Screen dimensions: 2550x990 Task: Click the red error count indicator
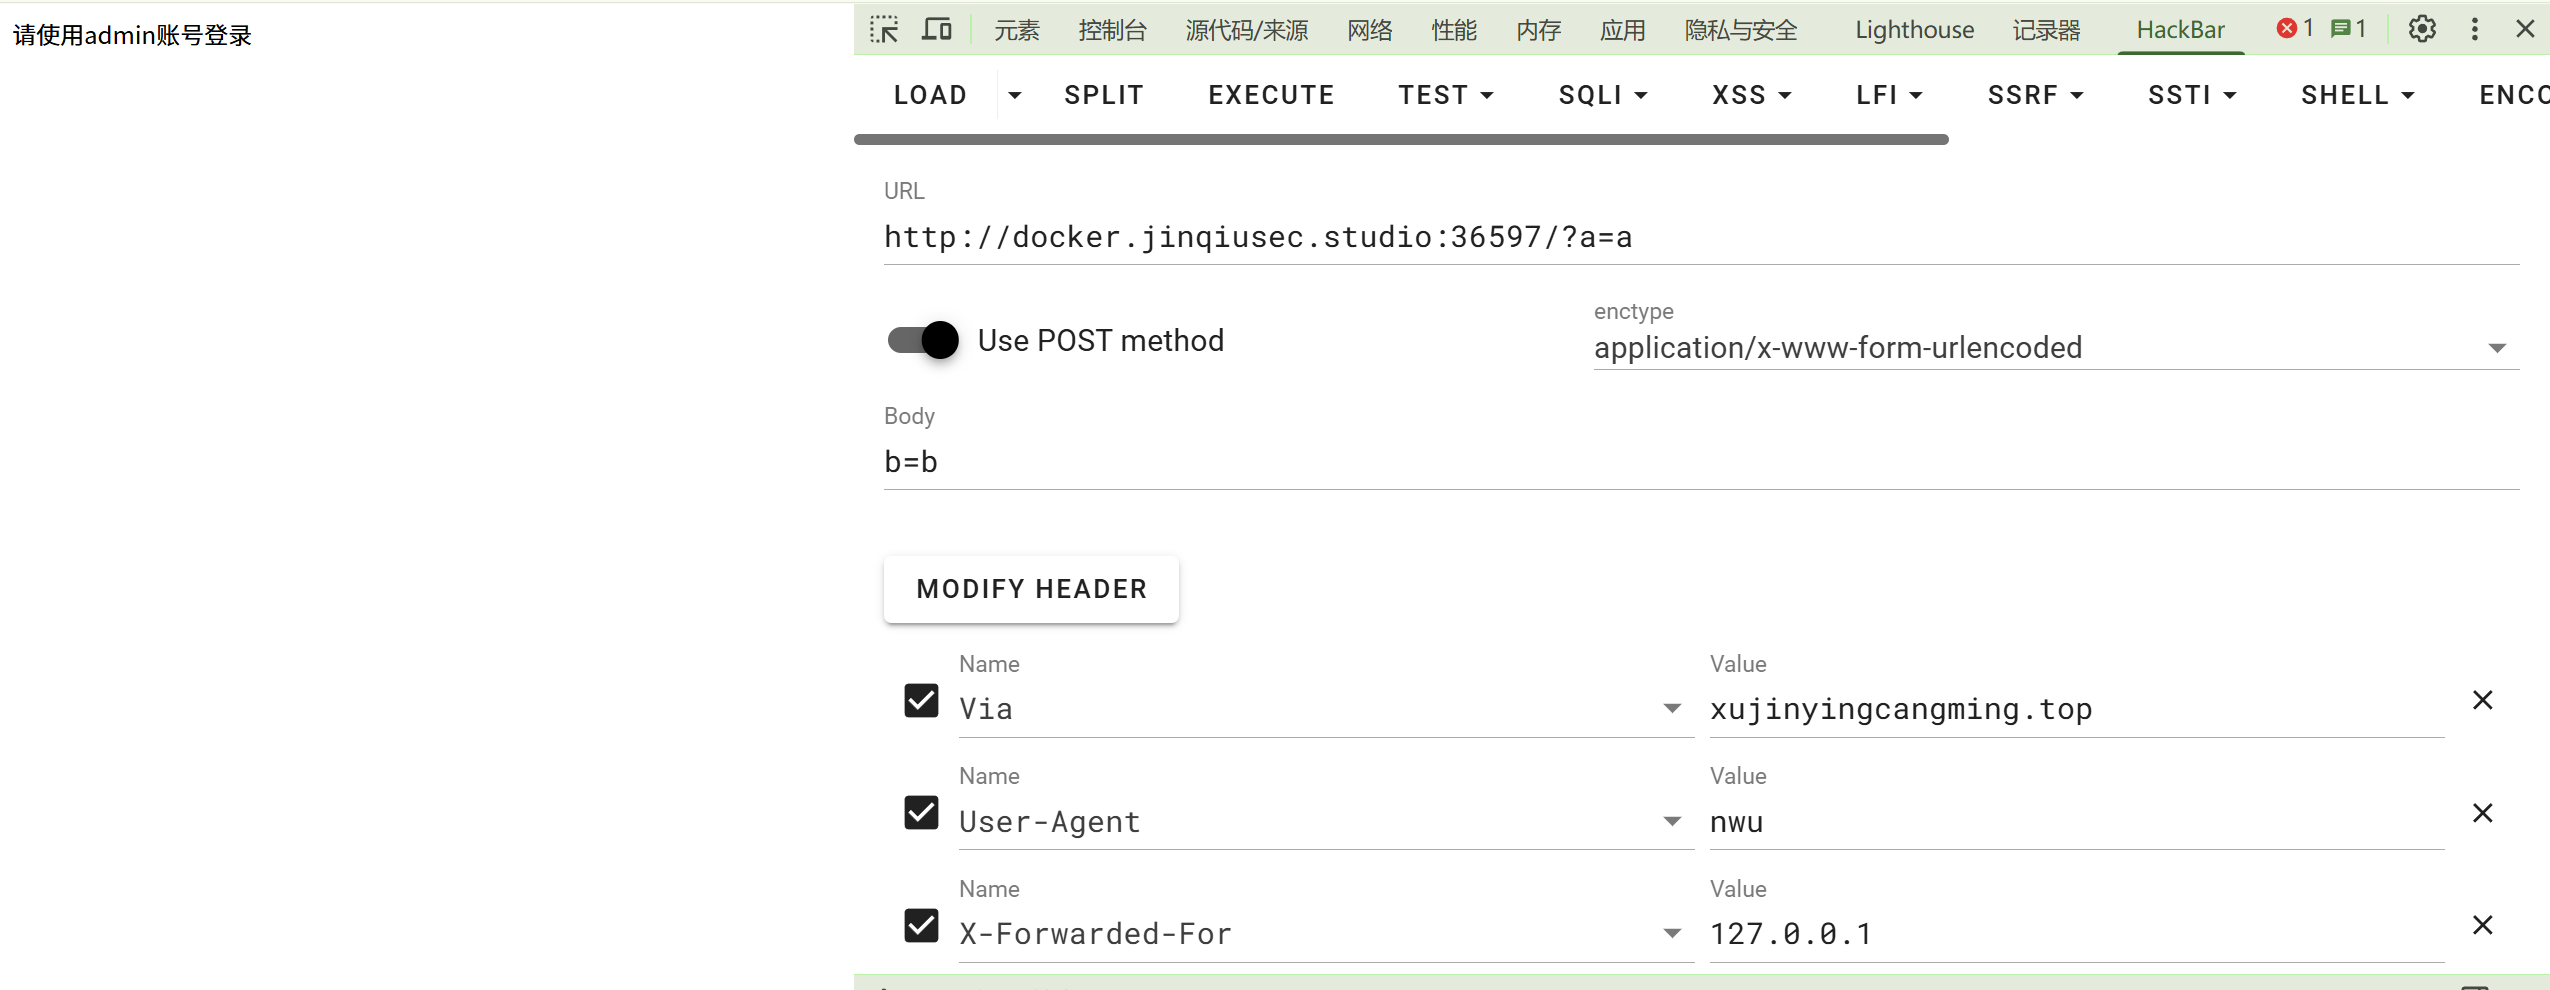click(x=2295, y=29)
